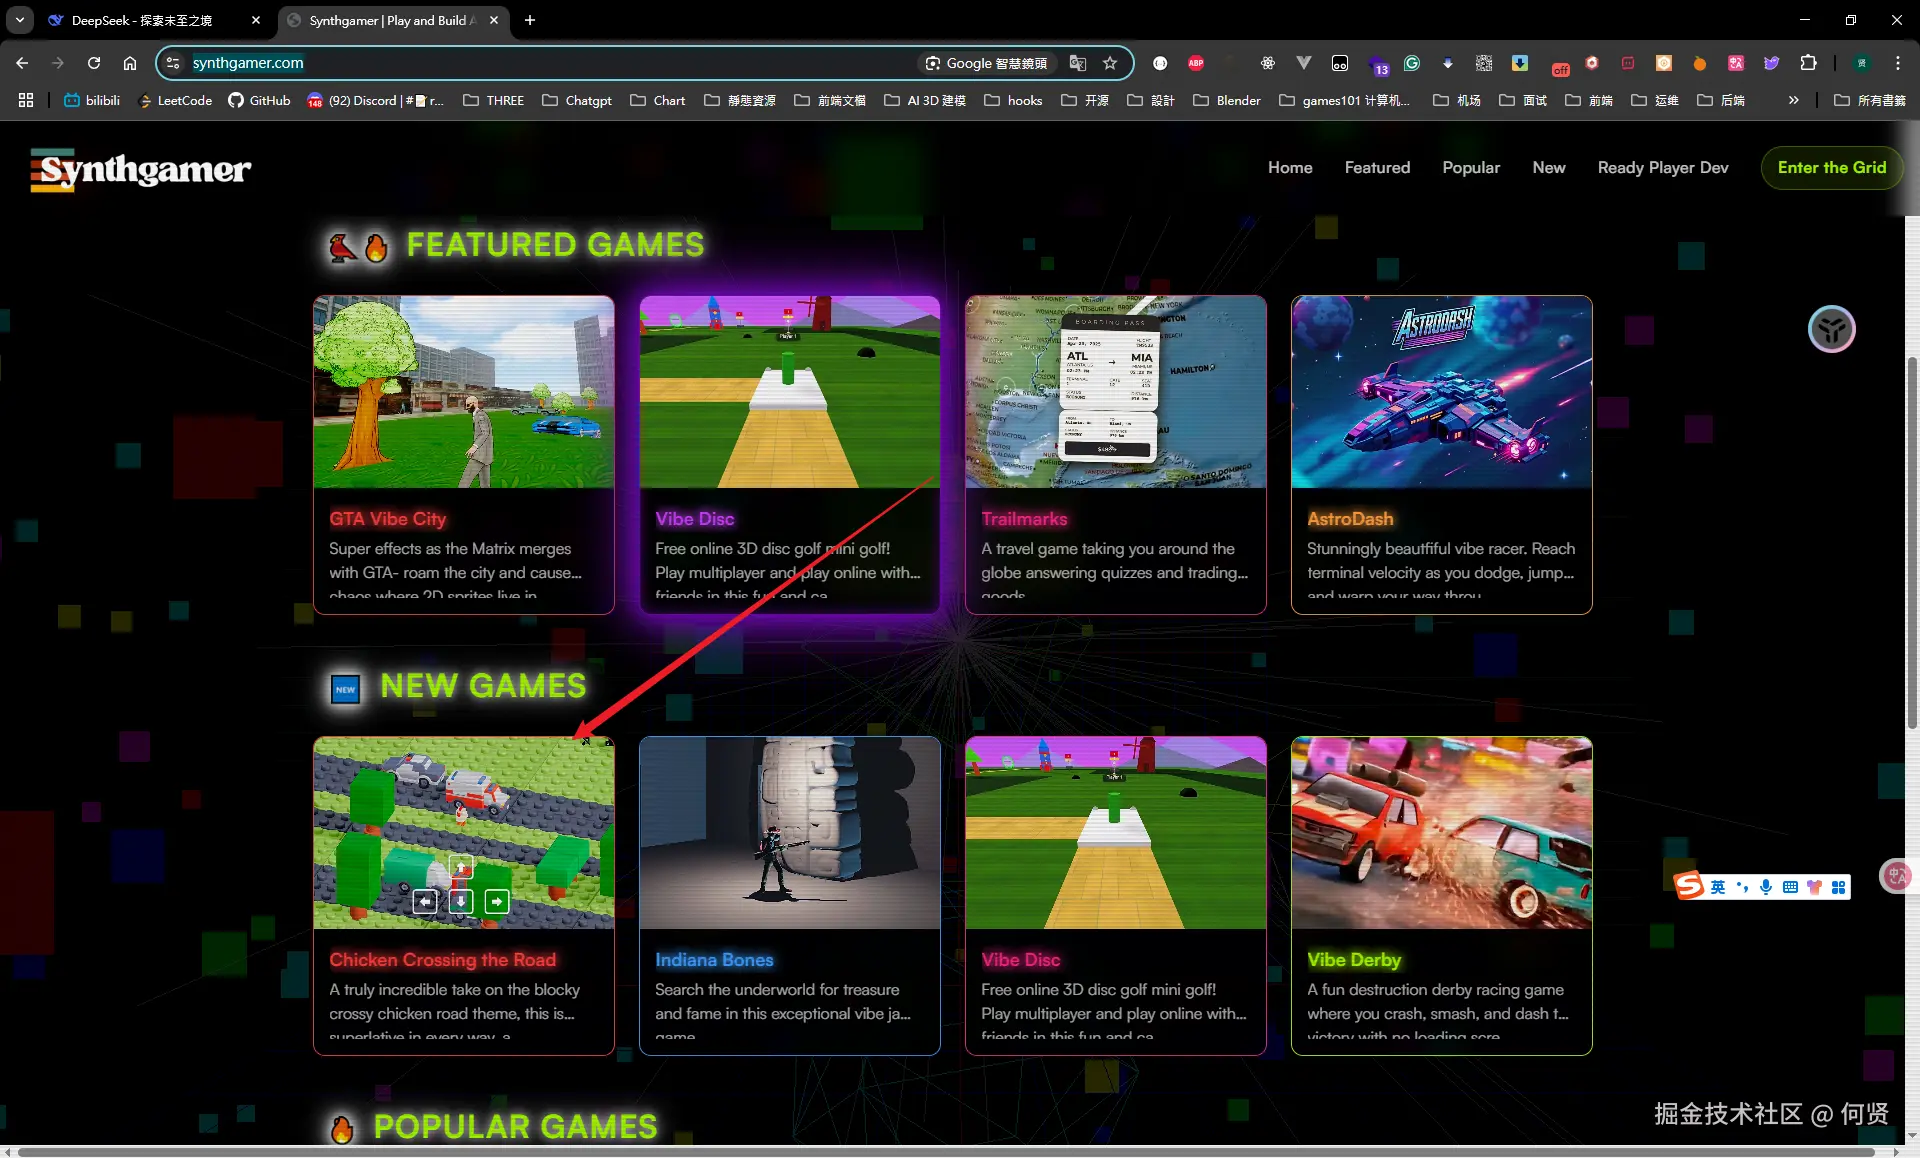Image resolution: width=1920 pixels, height=1158 pixels.
Task: Click the bookmark star icon in address bar
Action: point(1110,63)
